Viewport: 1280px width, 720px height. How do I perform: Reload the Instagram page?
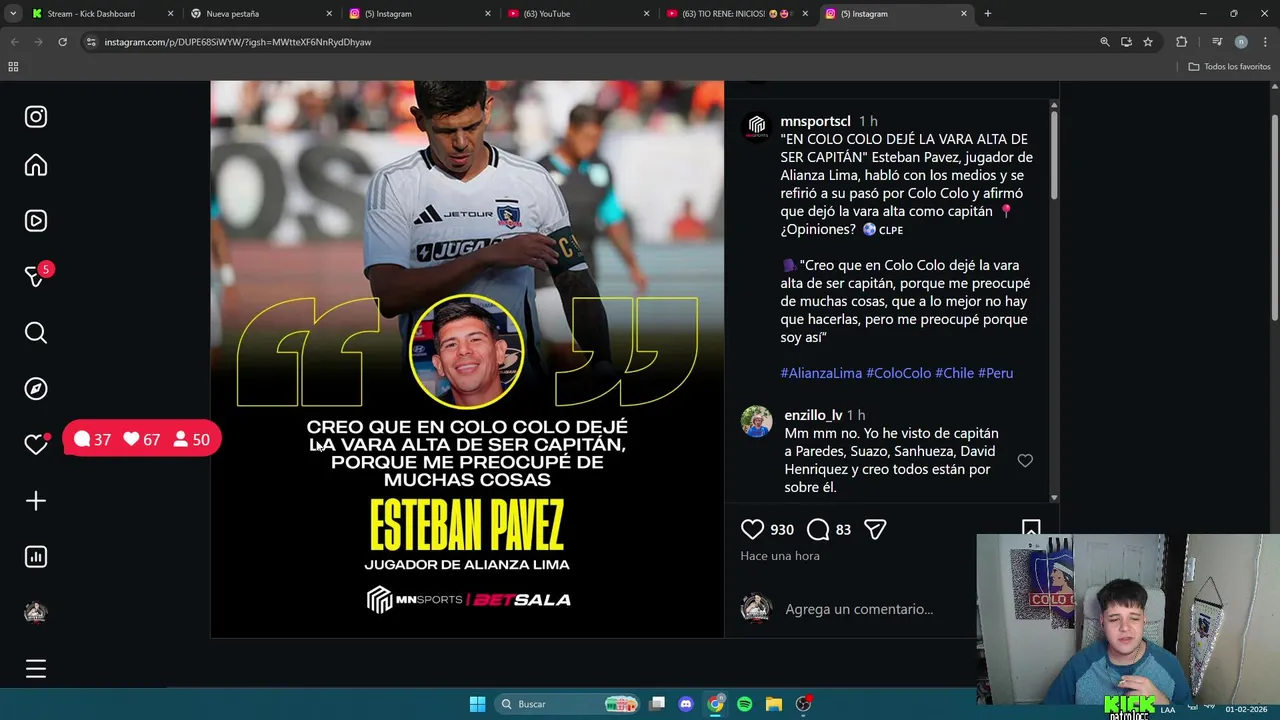pyautogui.click(x=62, y=42)
